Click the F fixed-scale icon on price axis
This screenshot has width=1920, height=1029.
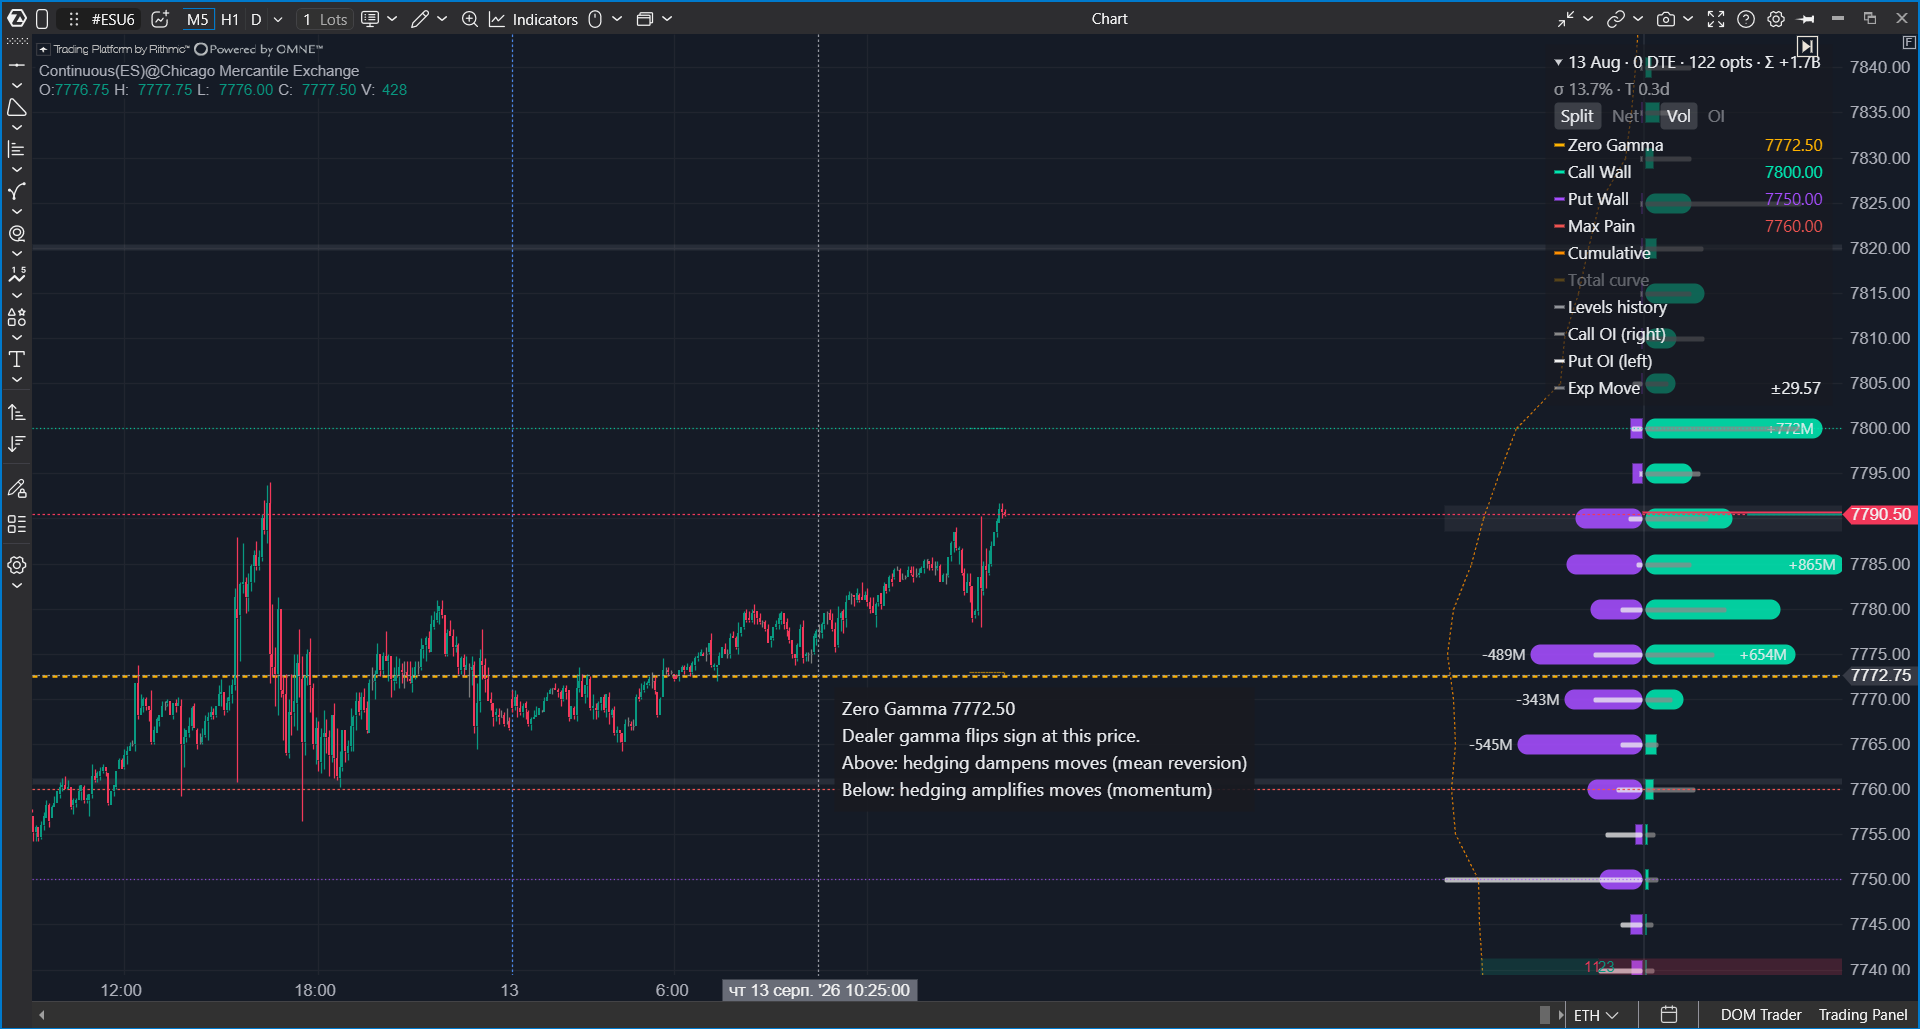coord(1909,42)
